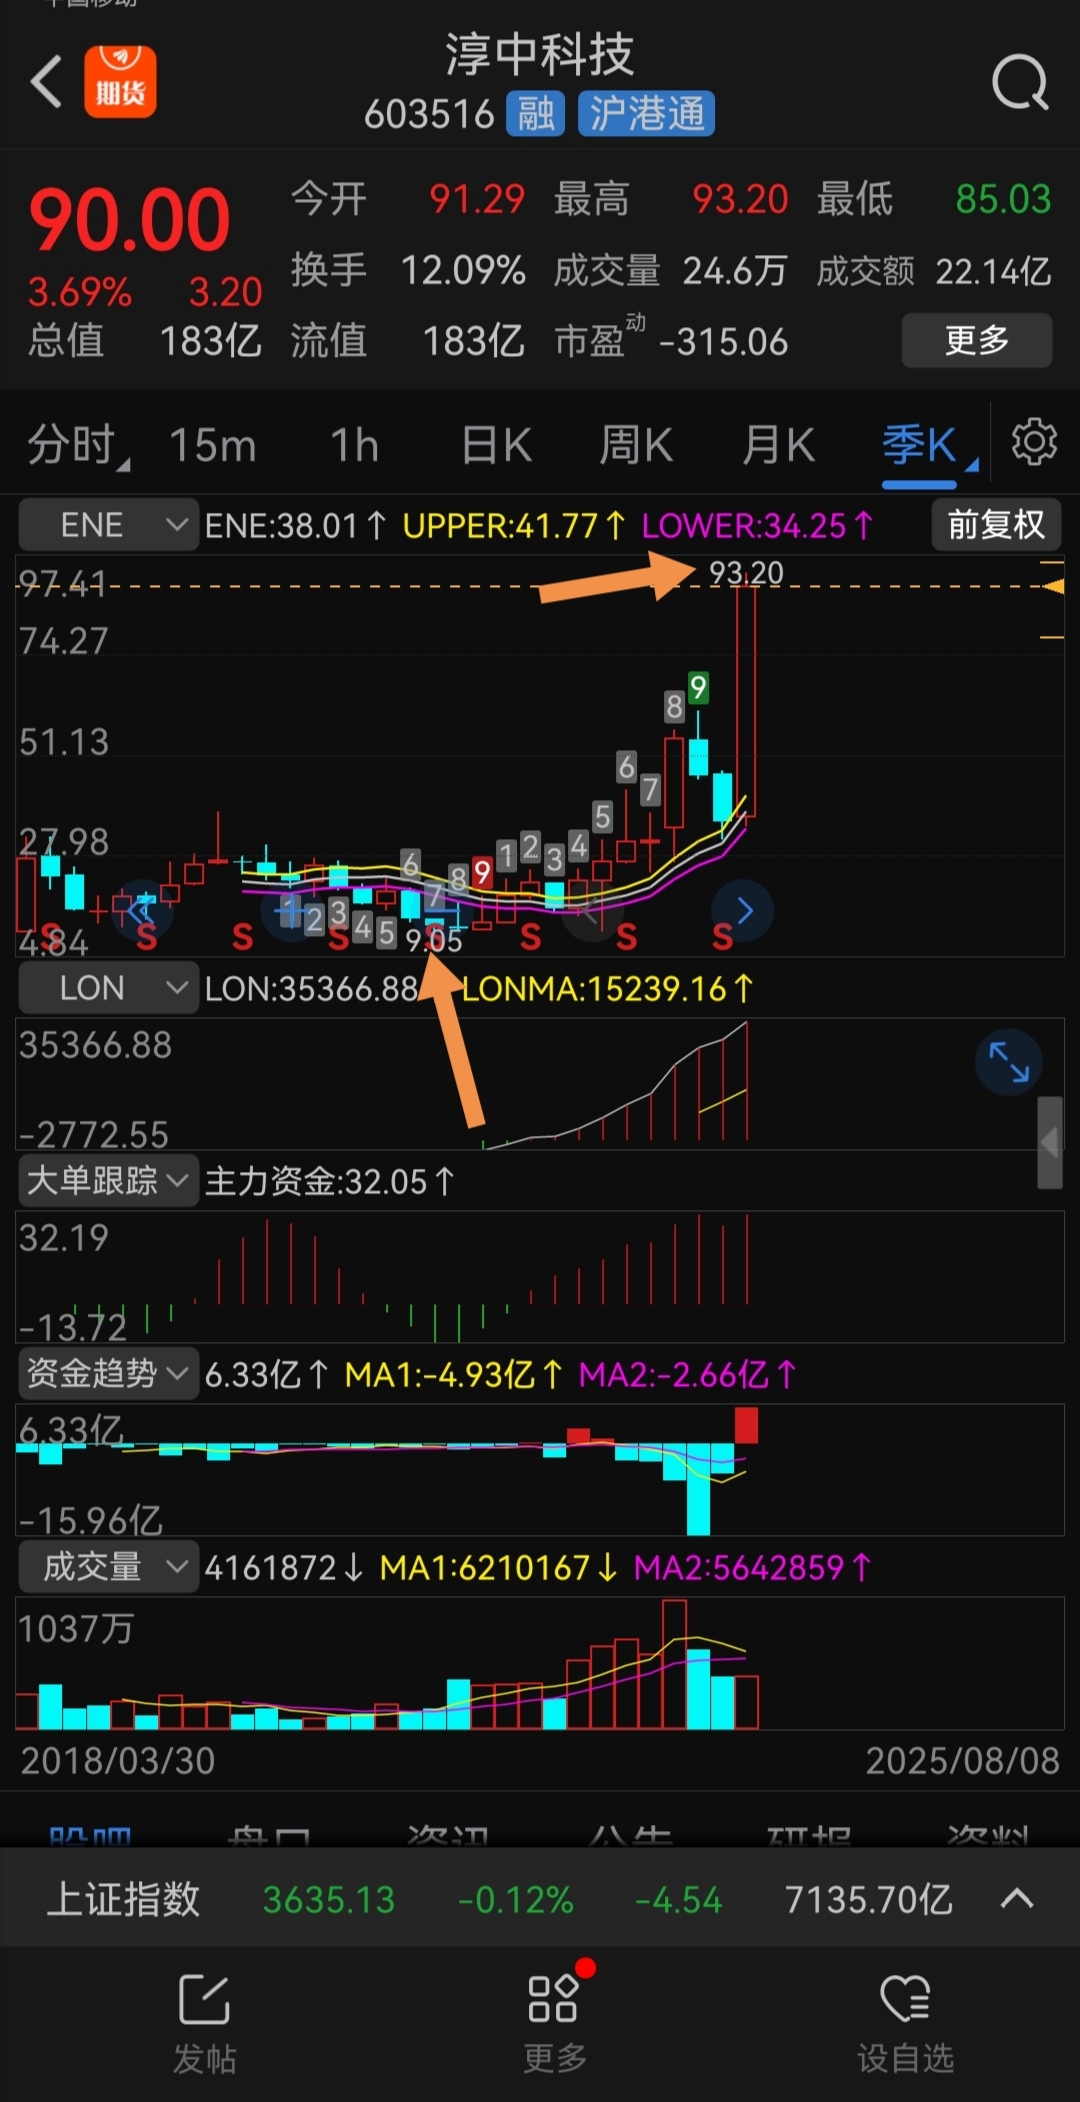Tap the UPPER:41.77 indicator value
Screen dimensions: 1080x2102
click(x=514, y=526)
